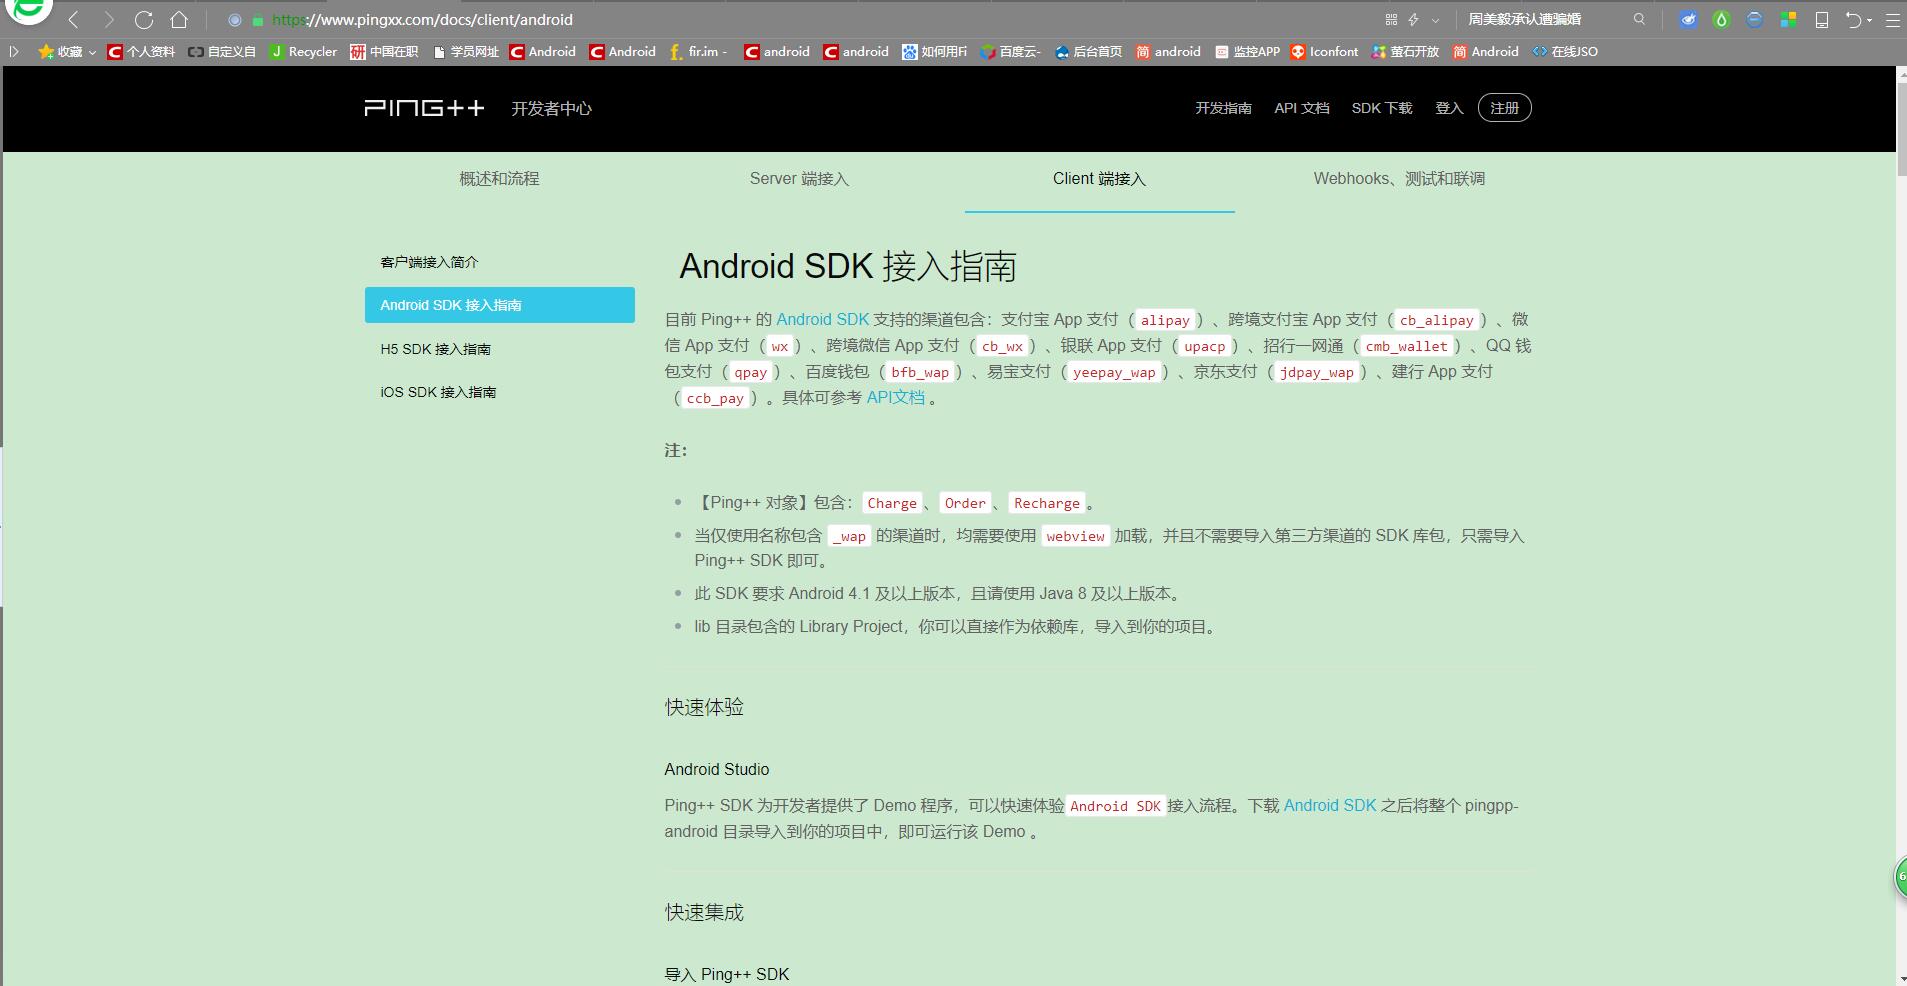Viewport: 1907px width, 986px height.
Task: Click the blue screenshot circle icon
Action: click(1754, 18)
